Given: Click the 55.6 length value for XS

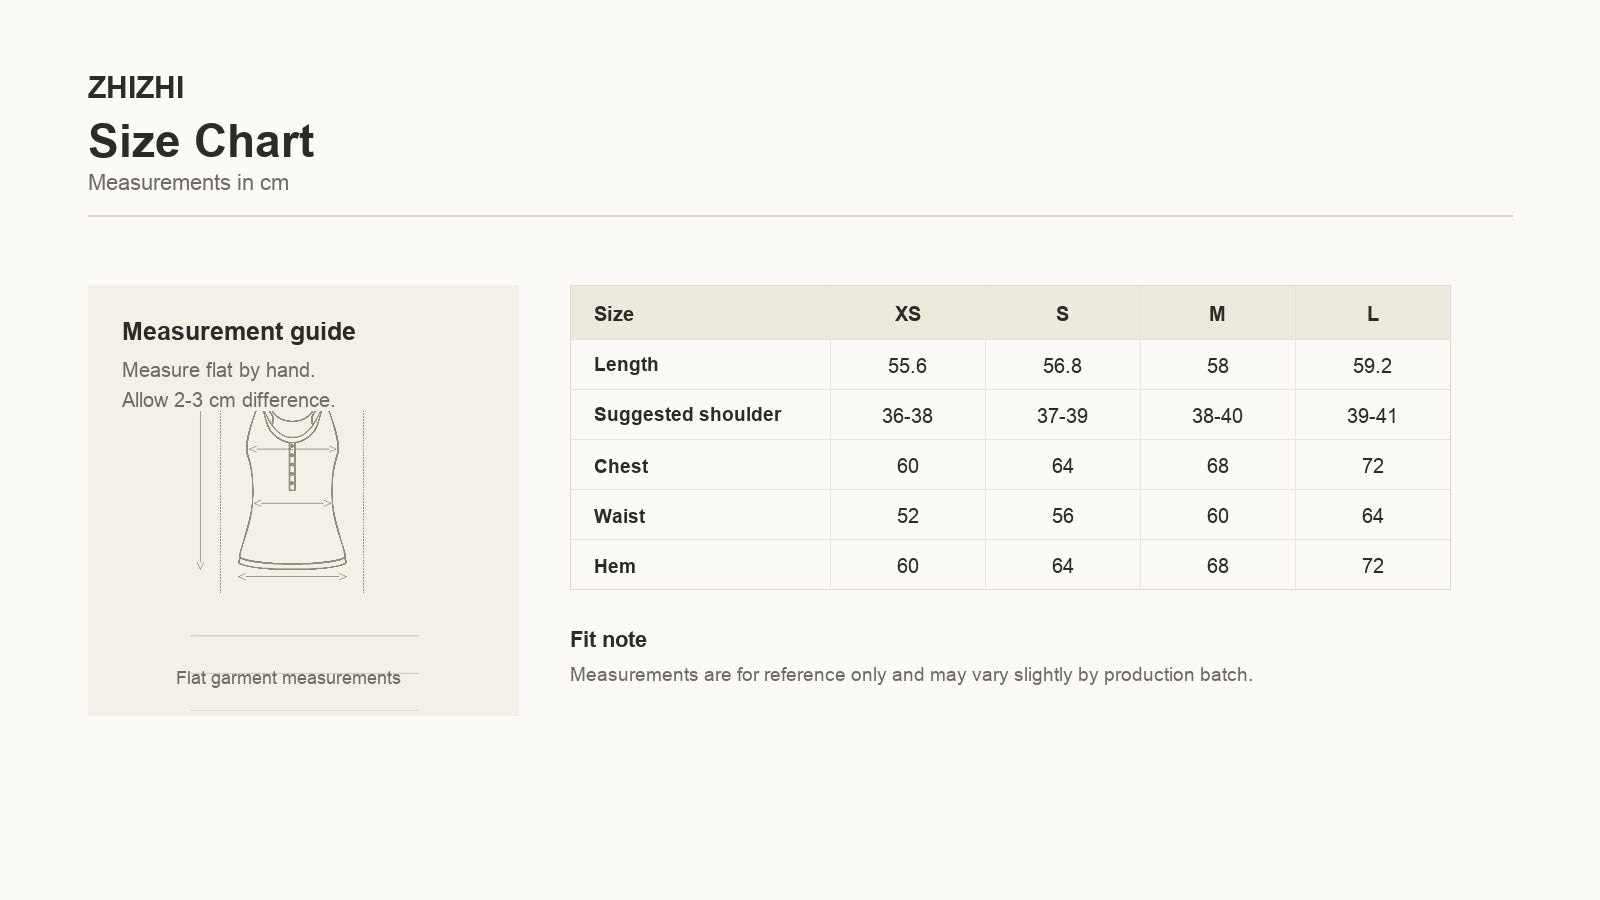Looking at the screenshot, I should point(907,366).
